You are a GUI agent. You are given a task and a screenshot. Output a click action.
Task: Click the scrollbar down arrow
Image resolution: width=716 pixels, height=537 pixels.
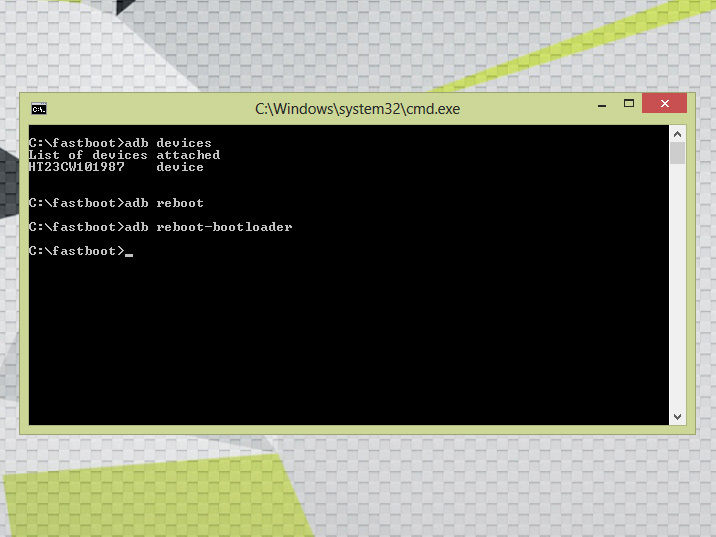(677, 416)
